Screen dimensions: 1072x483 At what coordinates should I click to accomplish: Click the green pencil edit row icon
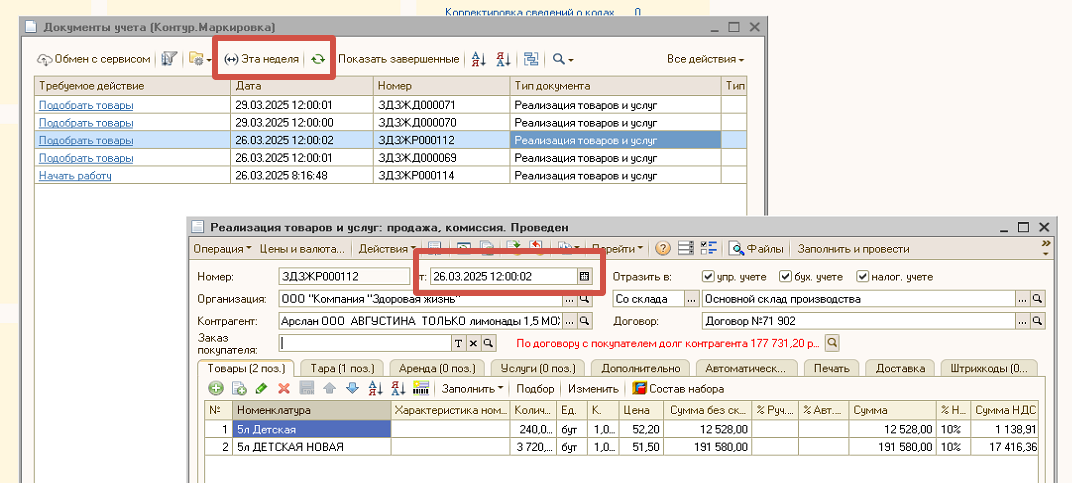[261, 389]
